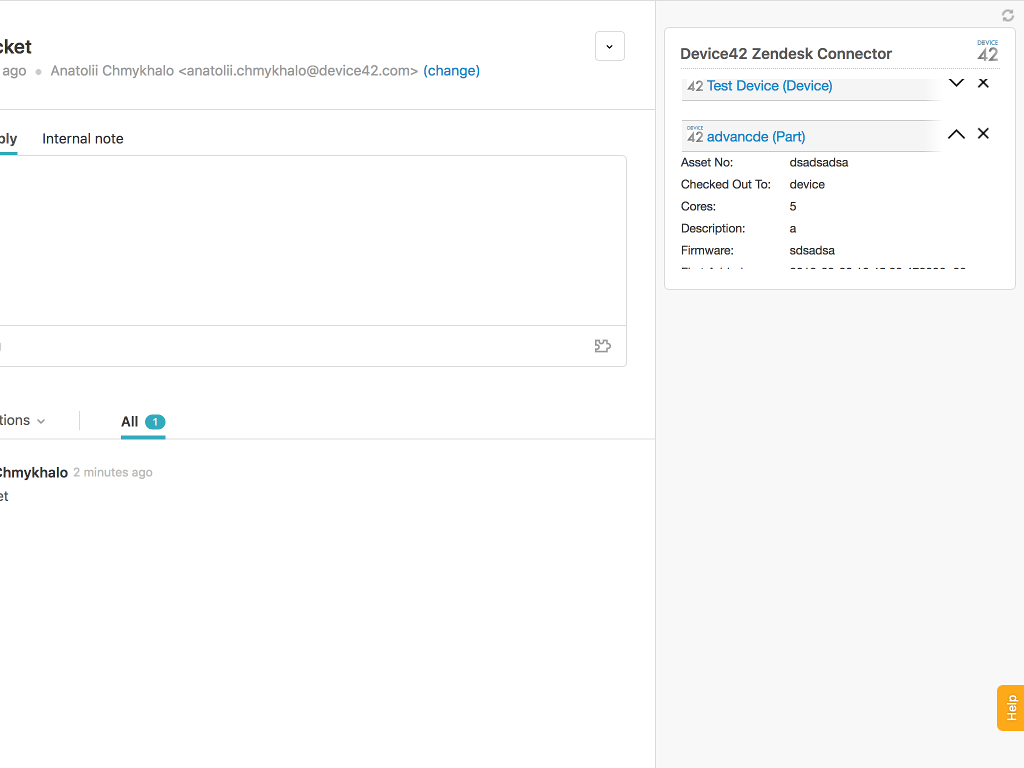Image resolution: width=1024 pixels, height=768 pixels.
Task: Open the advancde (Part) link
Action: [756, 137]
